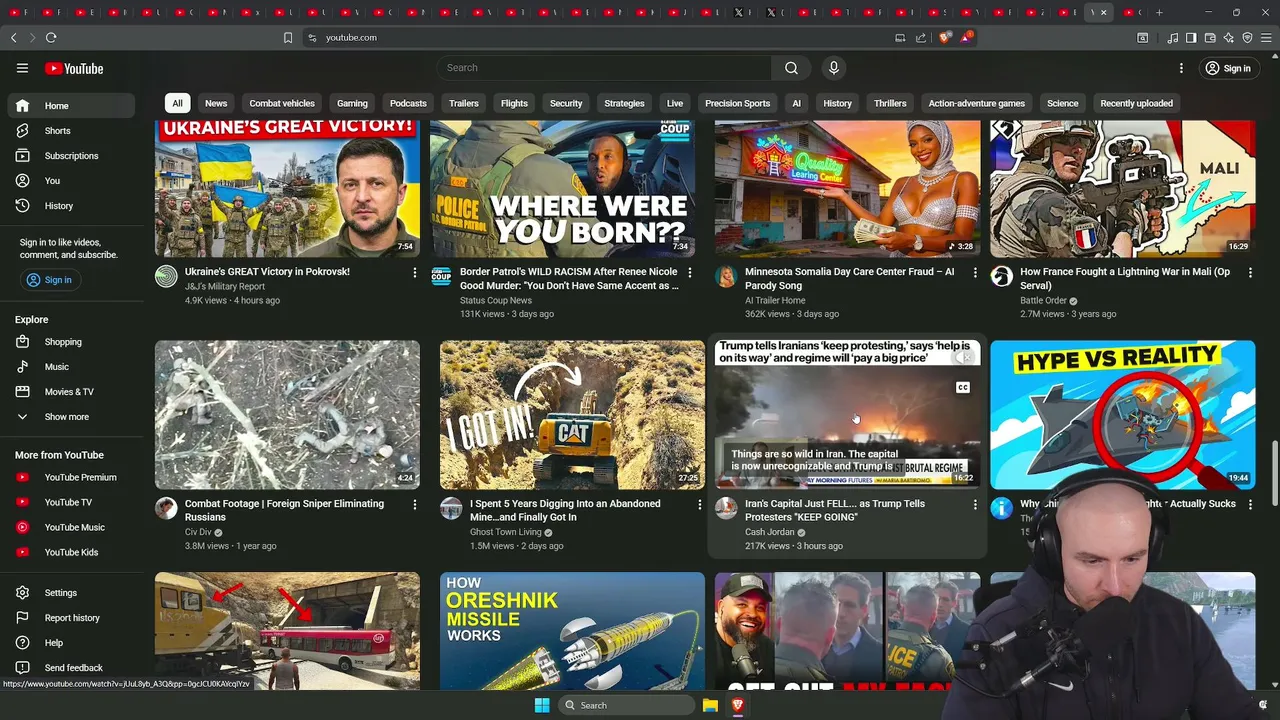Open File Explorer from taskbar
The image size is (1280, 720).
pyautogui.click(x=710, y=705)
